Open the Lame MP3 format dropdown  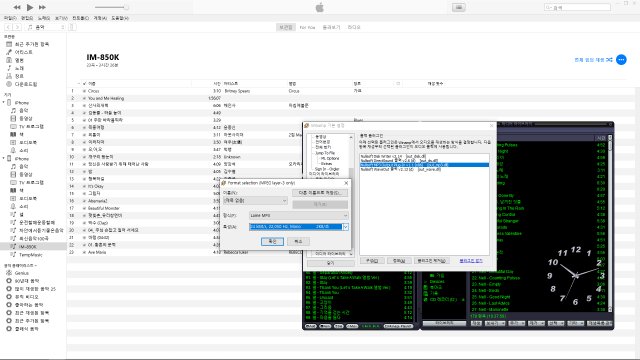click(299, 216)
